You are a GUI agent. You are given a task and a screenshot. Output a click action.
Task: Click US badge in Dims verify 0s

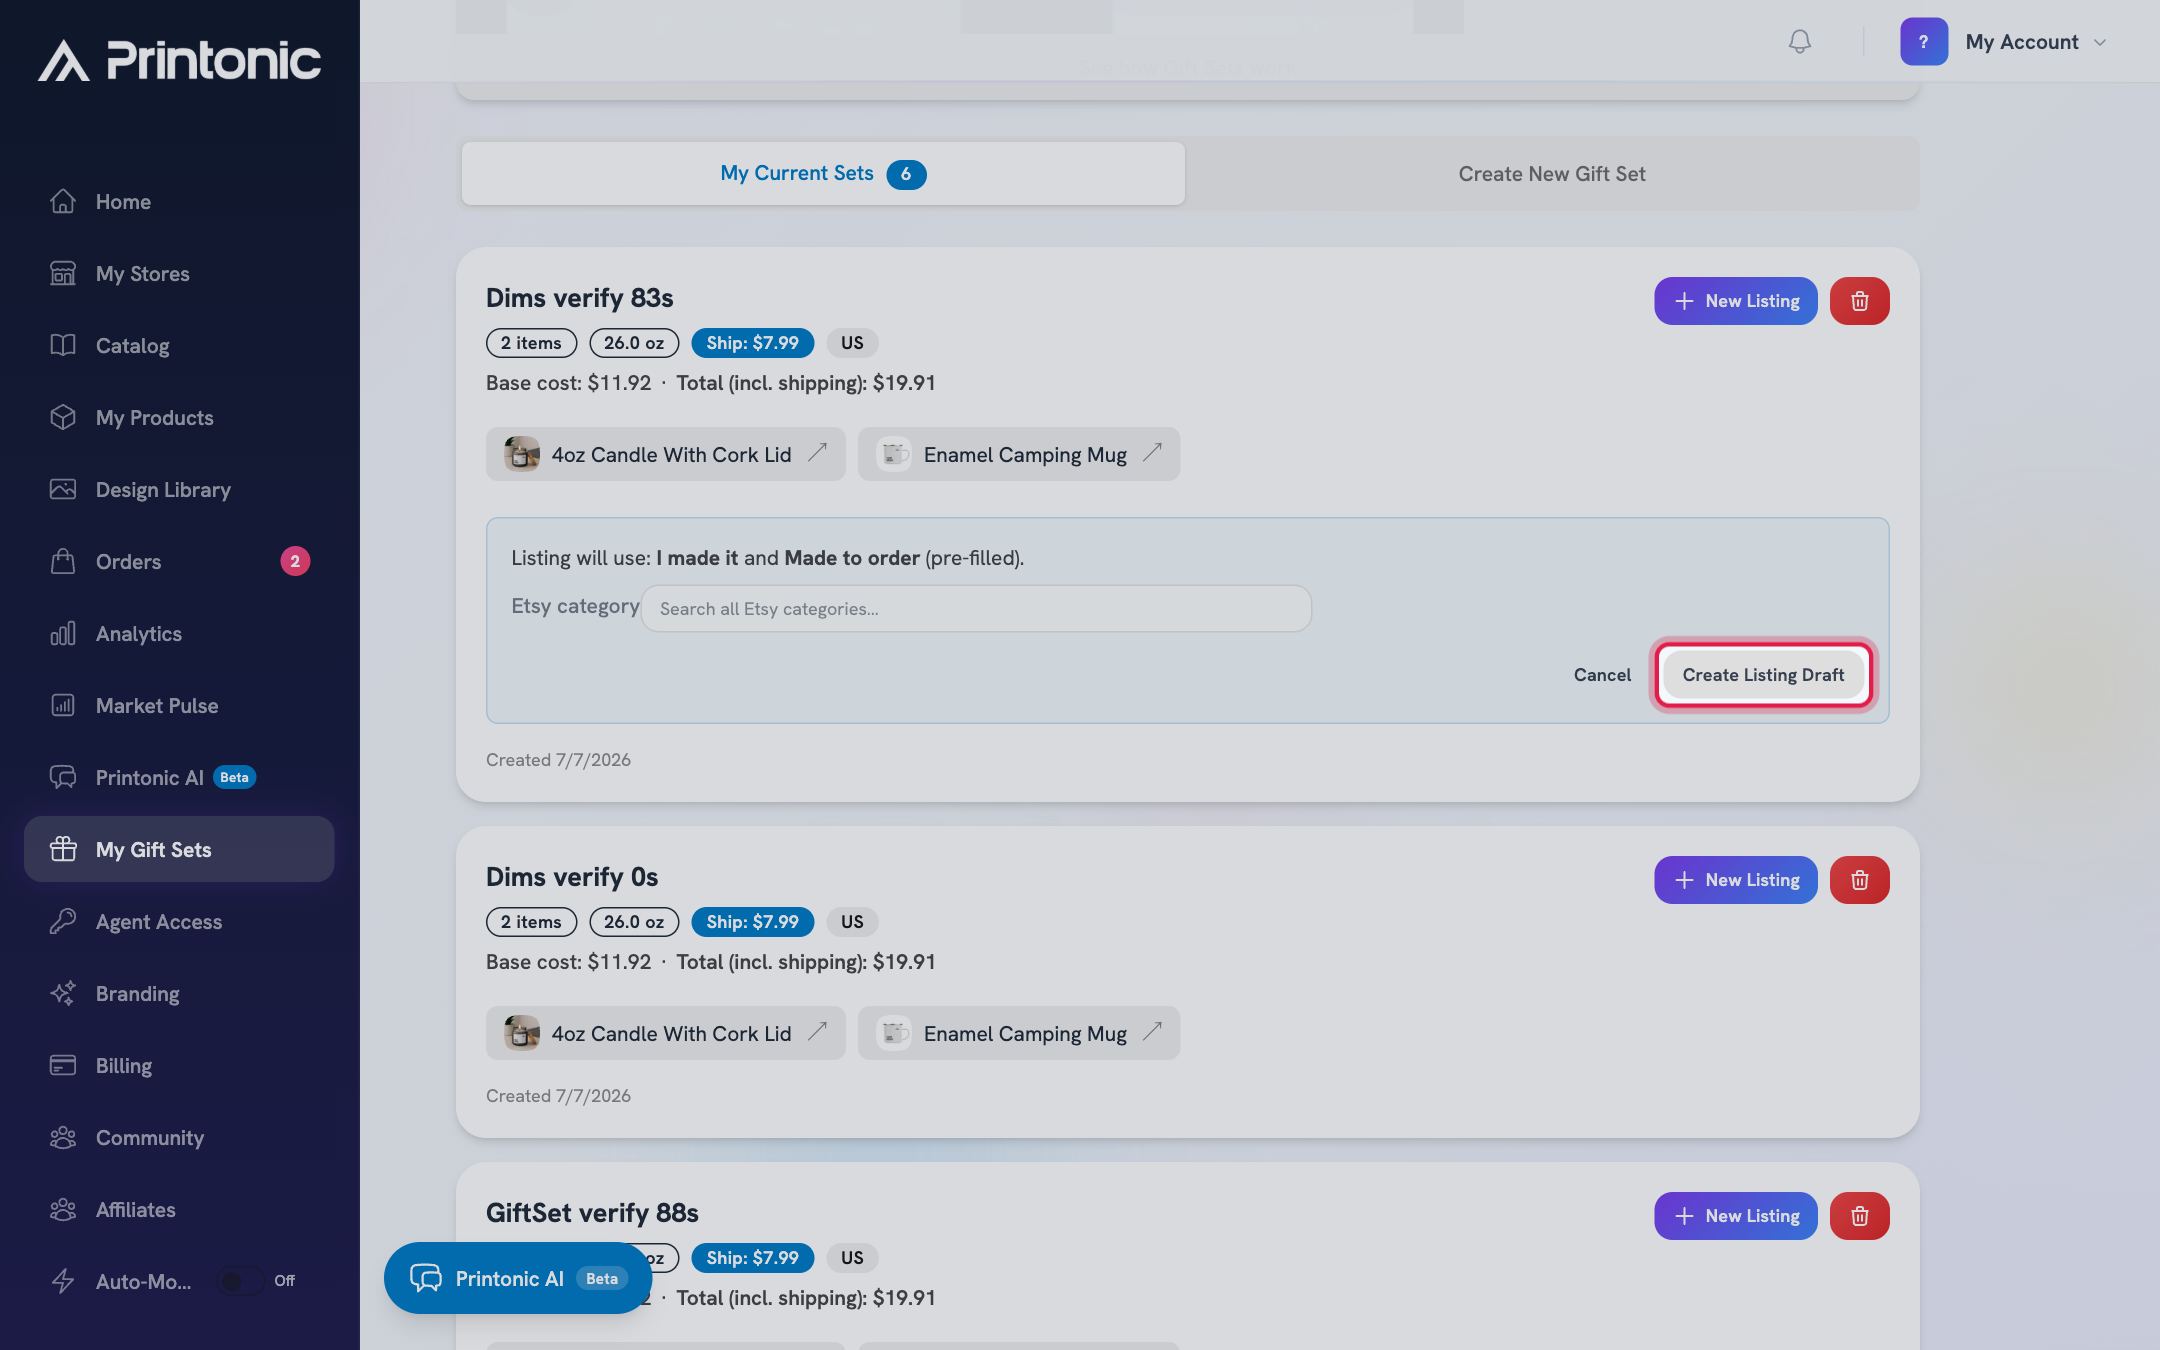coord(852,922)
